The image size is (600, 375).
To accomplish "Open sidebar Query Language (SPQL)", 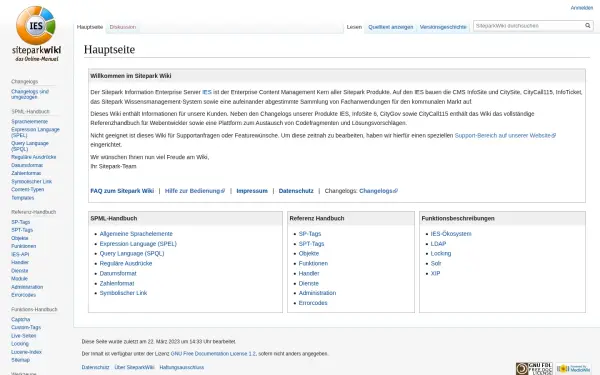I will (30, 146).
